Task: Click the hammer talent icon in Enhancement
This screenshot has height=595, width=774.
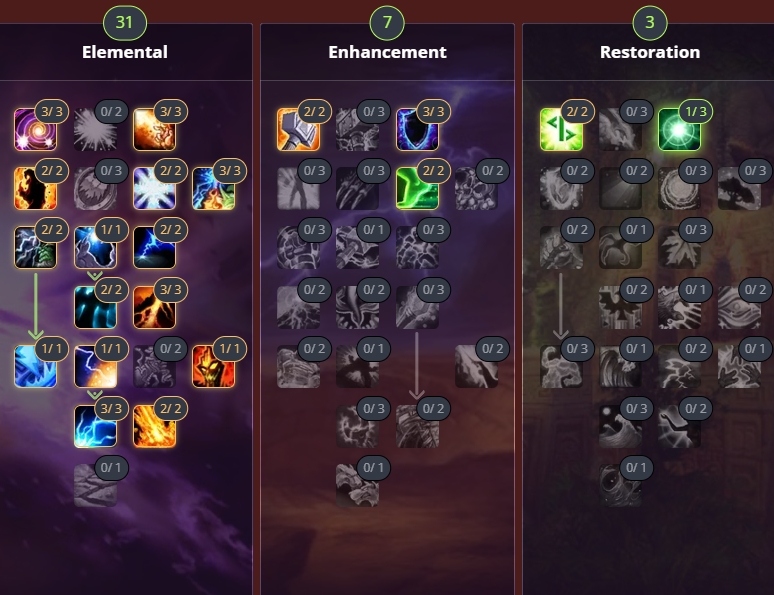Action: point(298,129)
